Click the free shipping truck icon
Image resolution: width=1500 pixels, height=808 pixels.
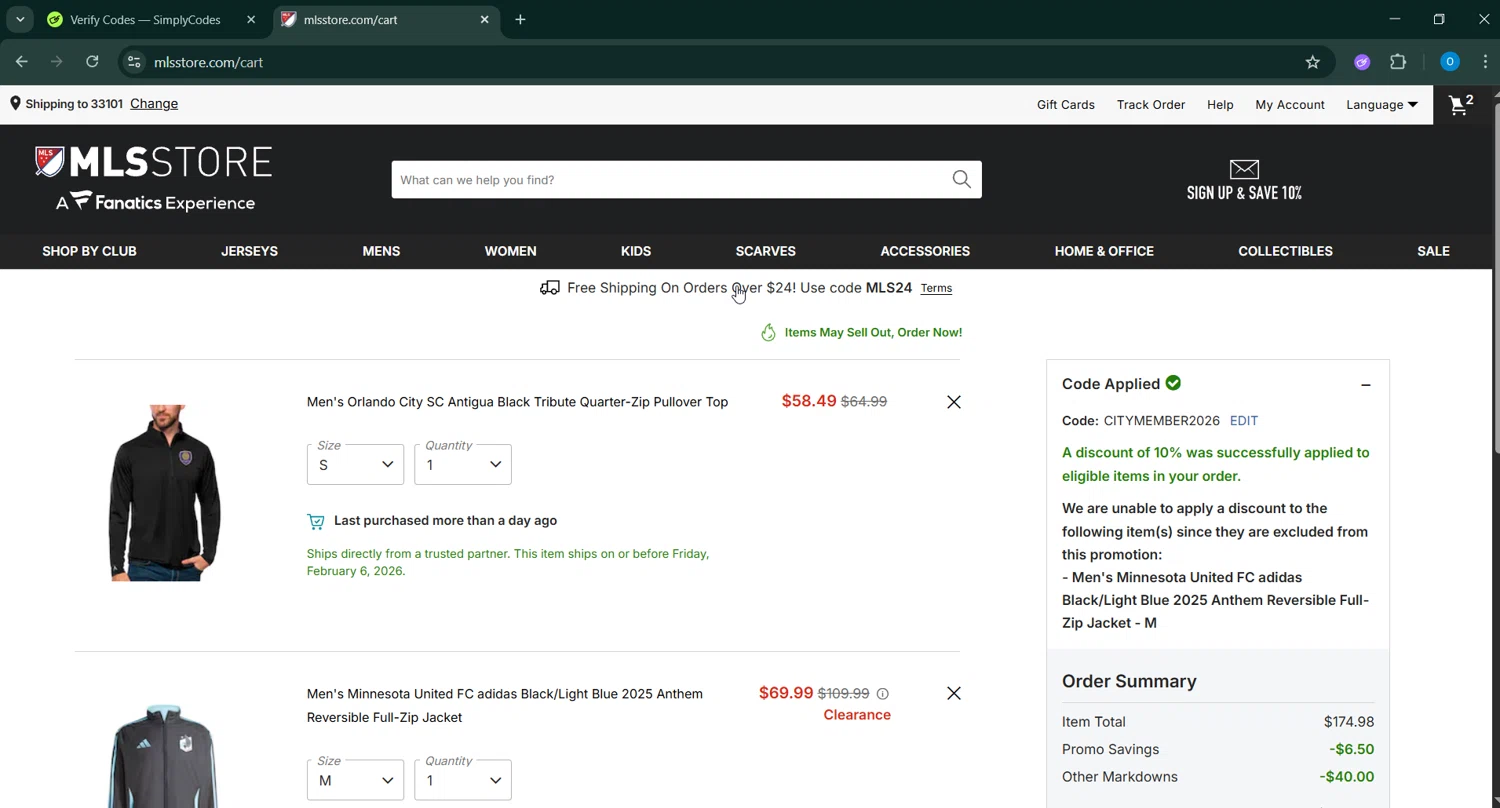tap(549, 288)
